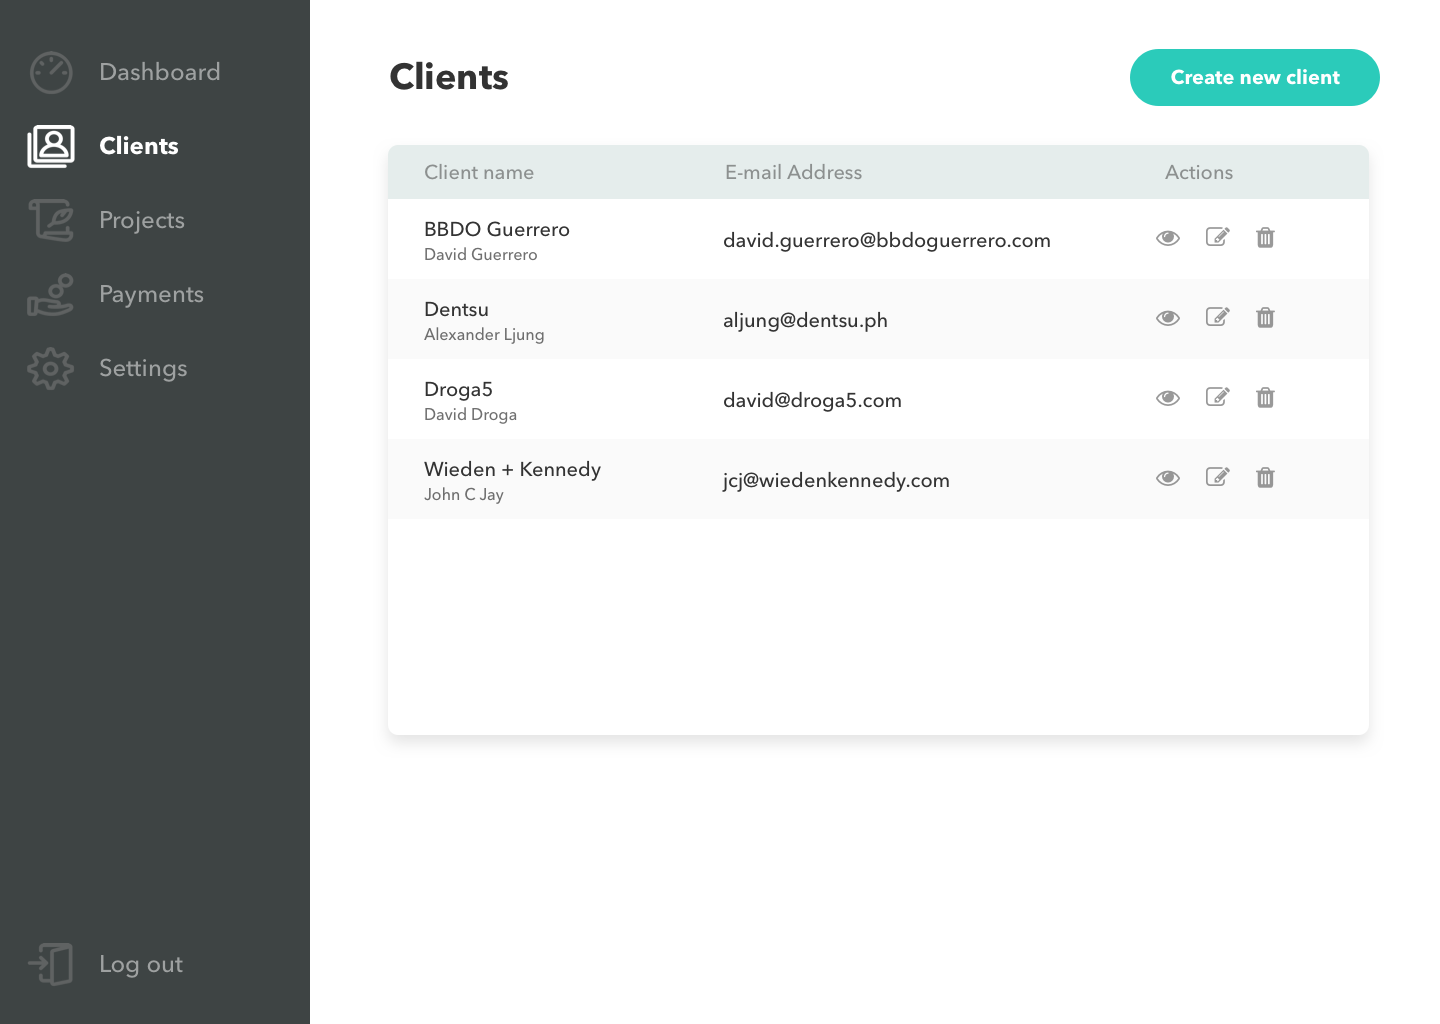The width and height of the screenshot is (1440, 1024).
Task: Open the Payments section
Action: 151,295
